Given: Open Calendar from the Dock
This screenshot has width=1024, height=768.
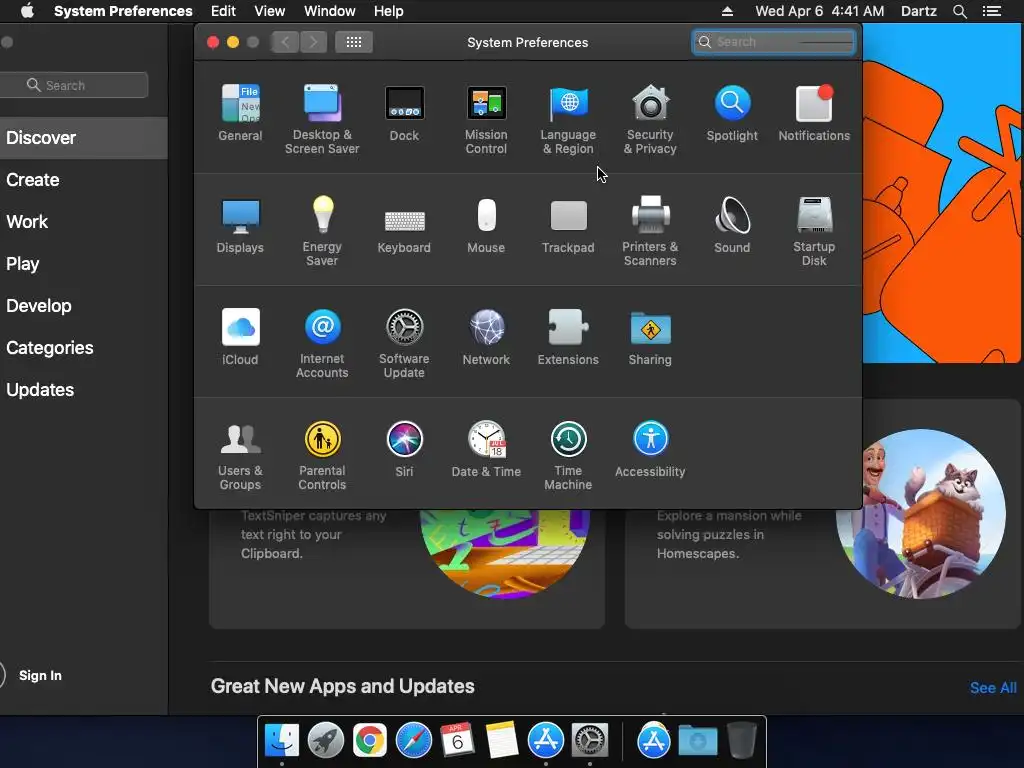Looking at the screenshot, I should pyautogui.click(x=457, y=741).
